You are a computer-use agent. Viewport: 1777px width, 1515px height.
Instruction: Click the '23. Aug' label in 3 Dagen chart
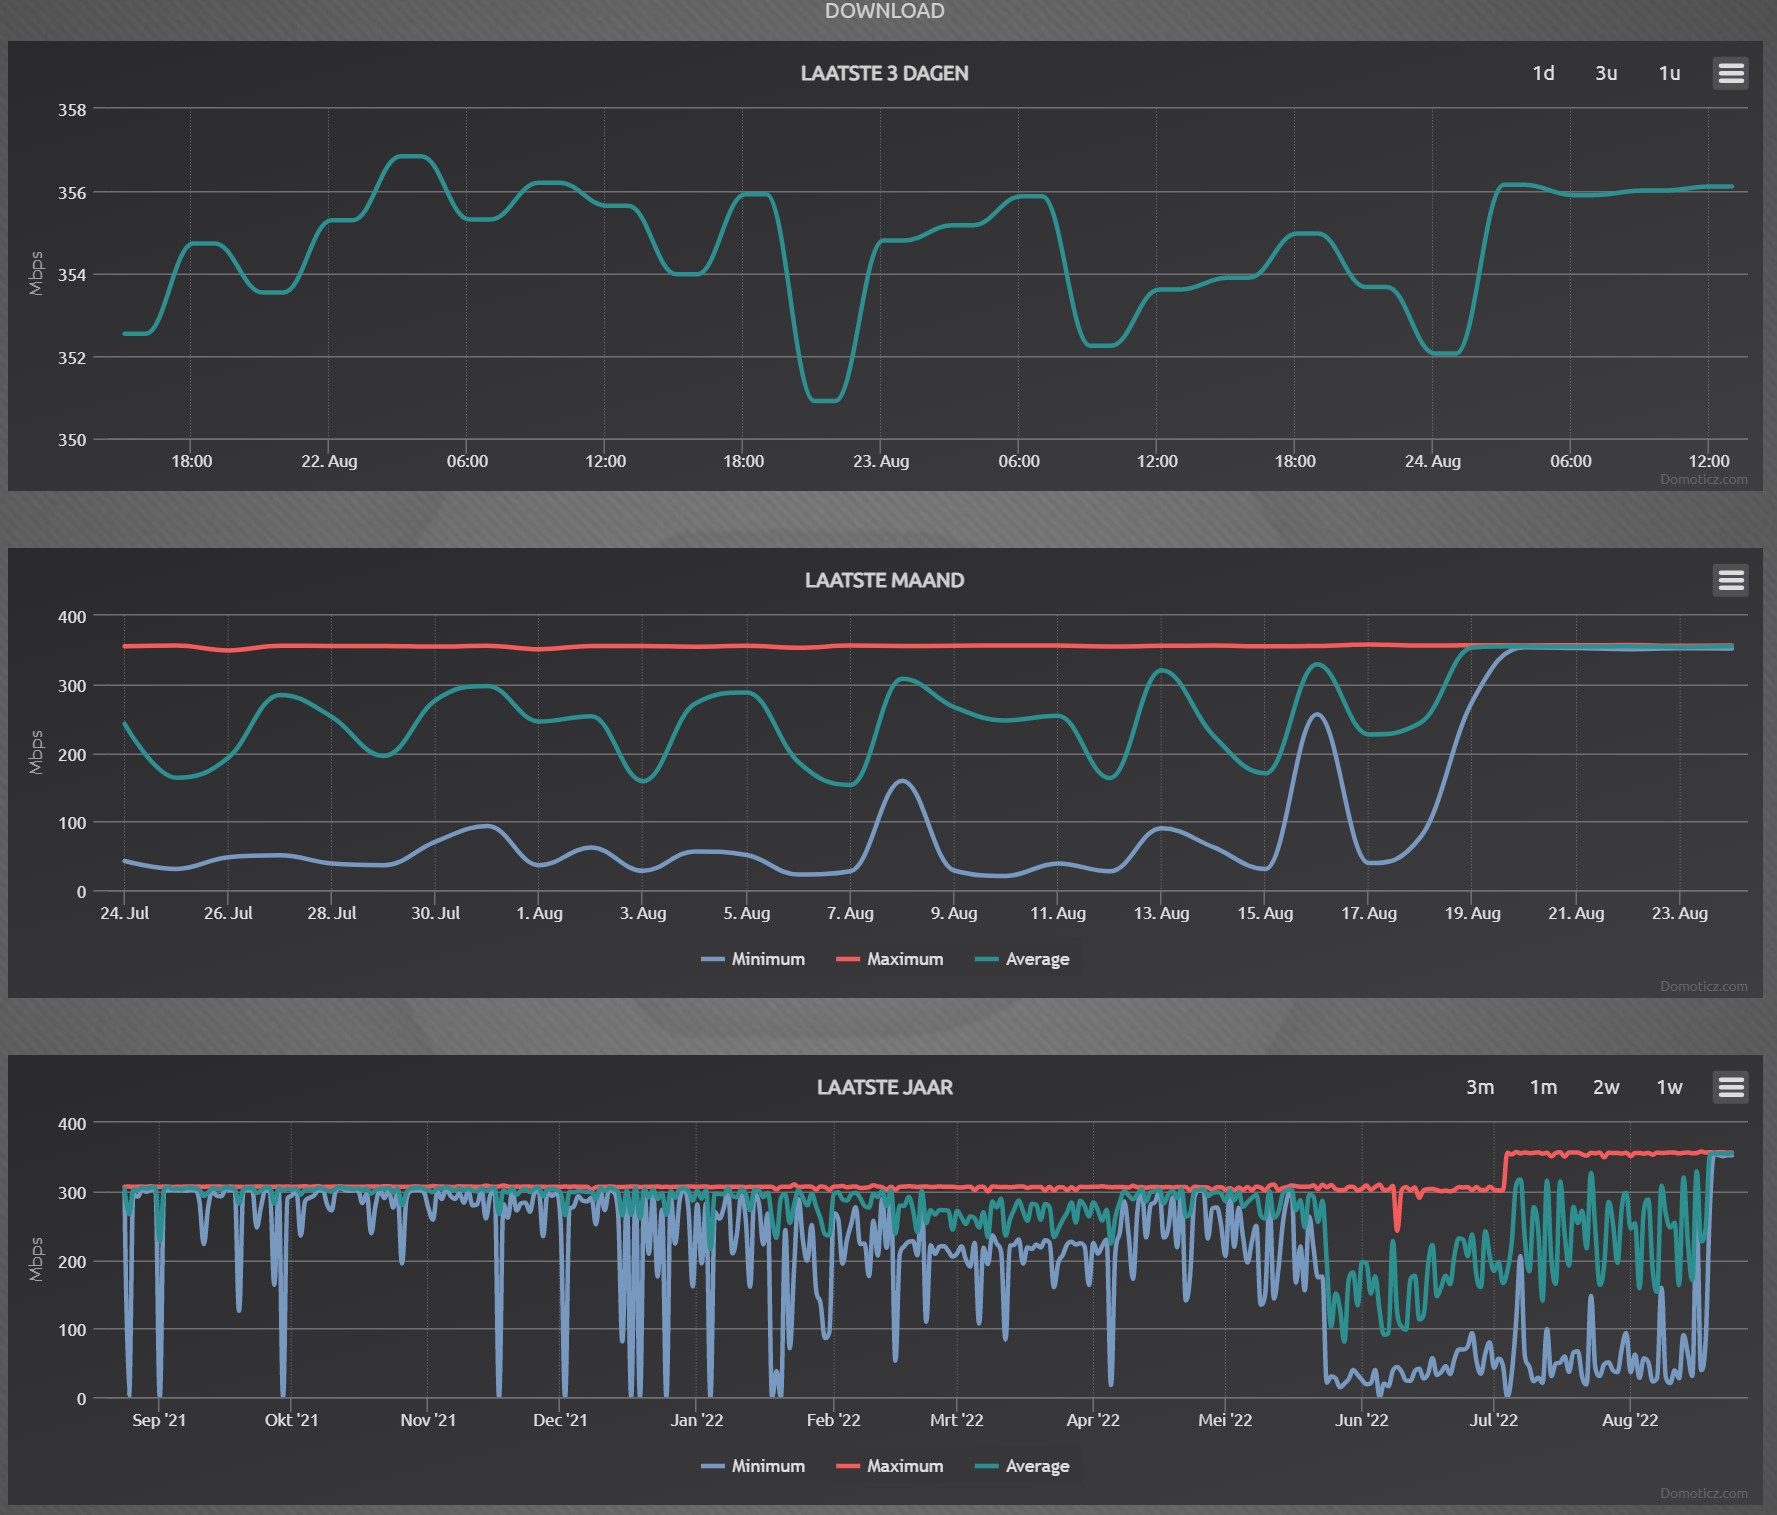pyautogui.click(x=881, y=461)
